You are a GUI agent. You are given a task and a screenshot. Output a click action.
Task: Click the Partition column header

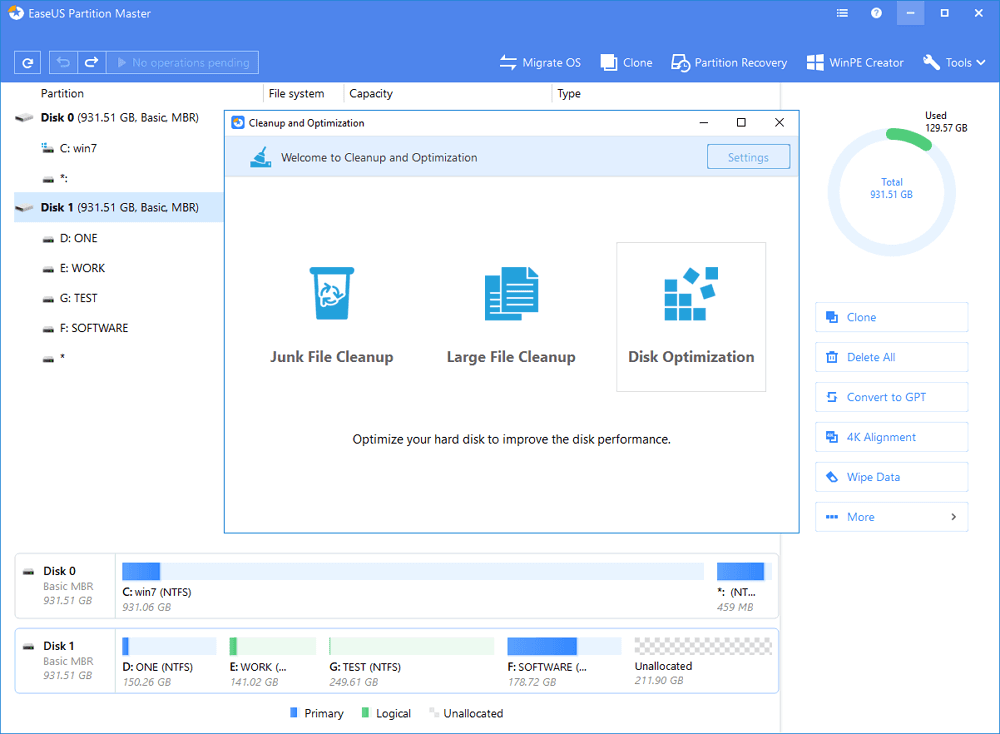pos(62,93)
